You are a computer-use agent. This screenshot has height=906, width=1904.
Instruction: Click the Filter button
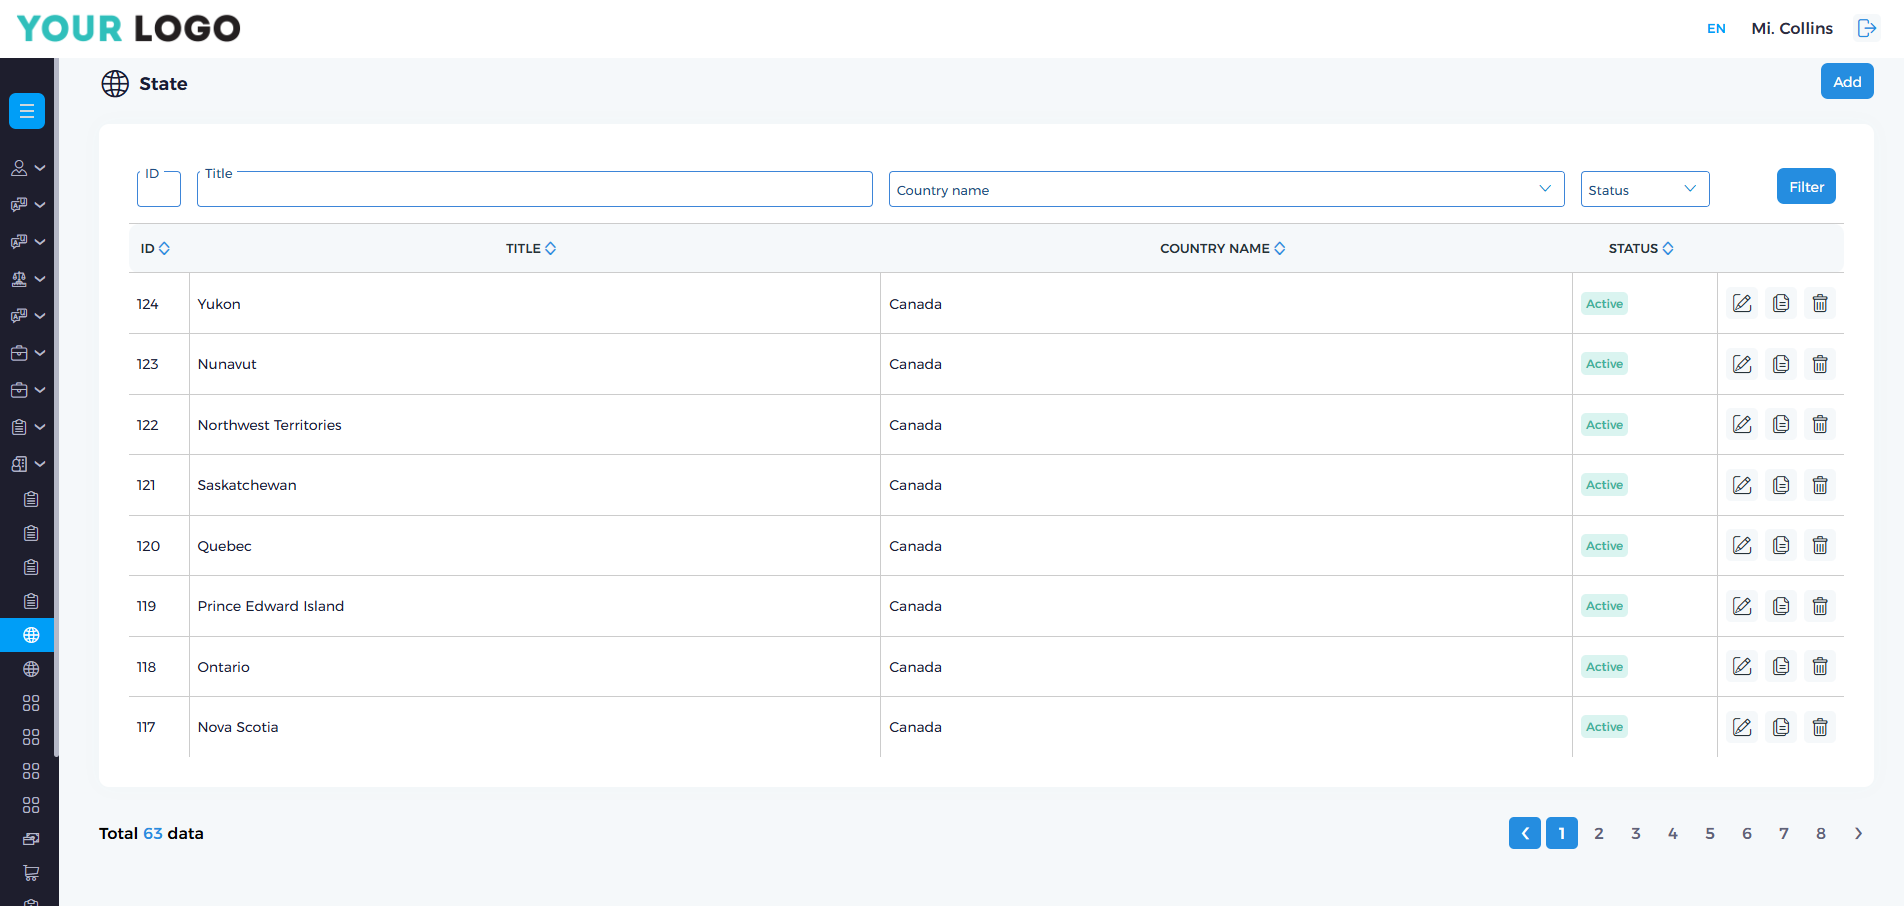pos(1805,187)
